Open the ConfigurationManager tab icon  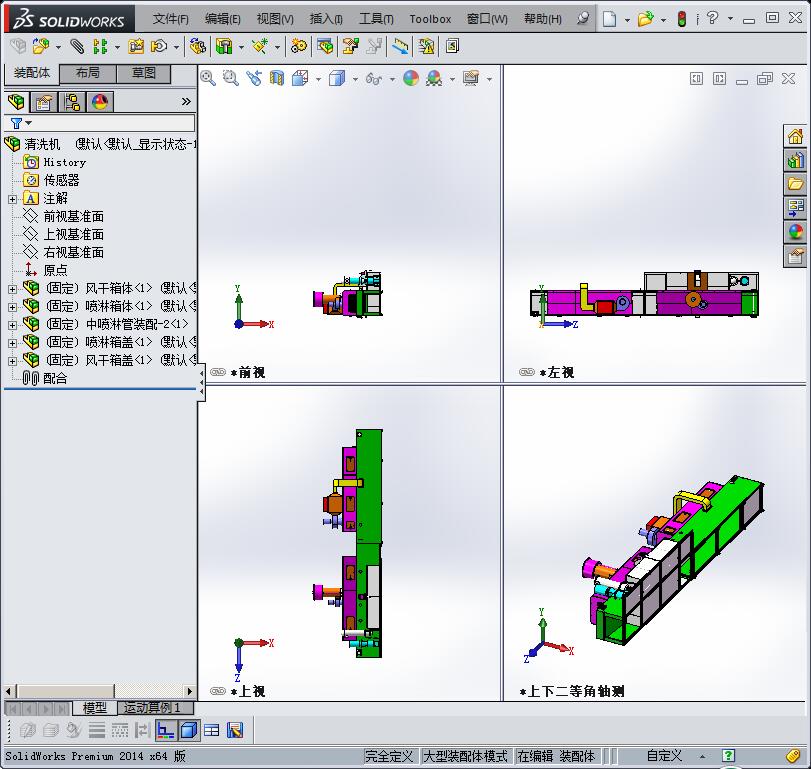[72, 102]
